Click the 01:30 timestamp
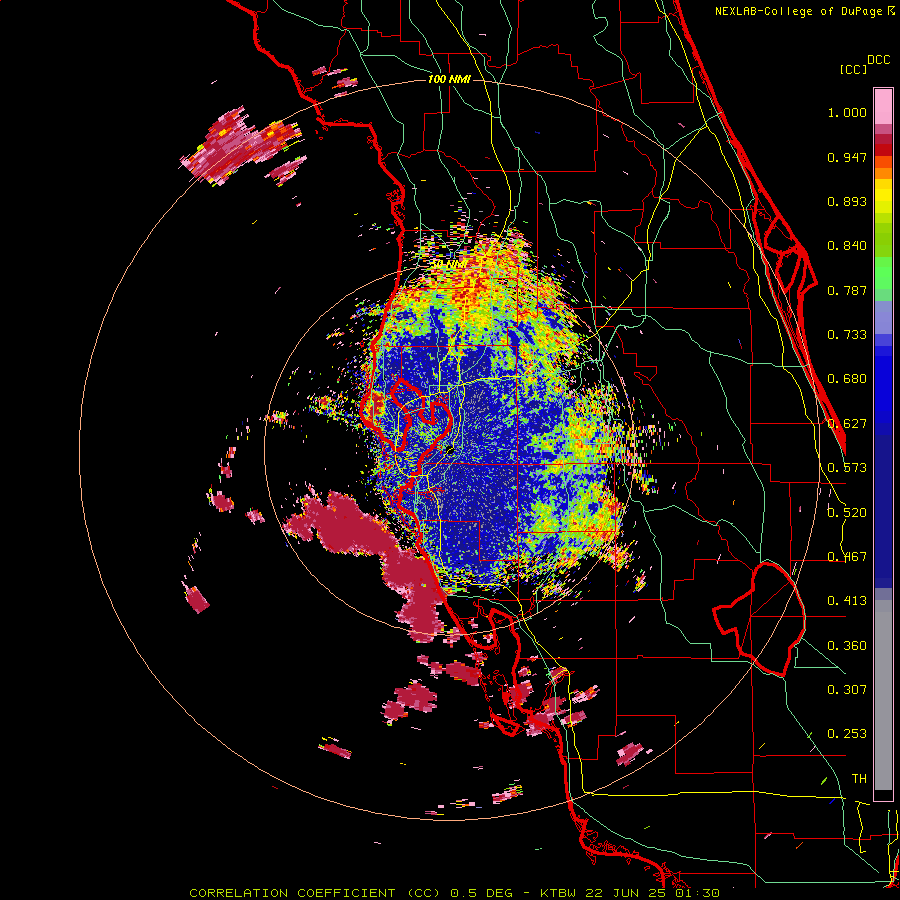Screen dimensions: 900x900 point(697,893)
